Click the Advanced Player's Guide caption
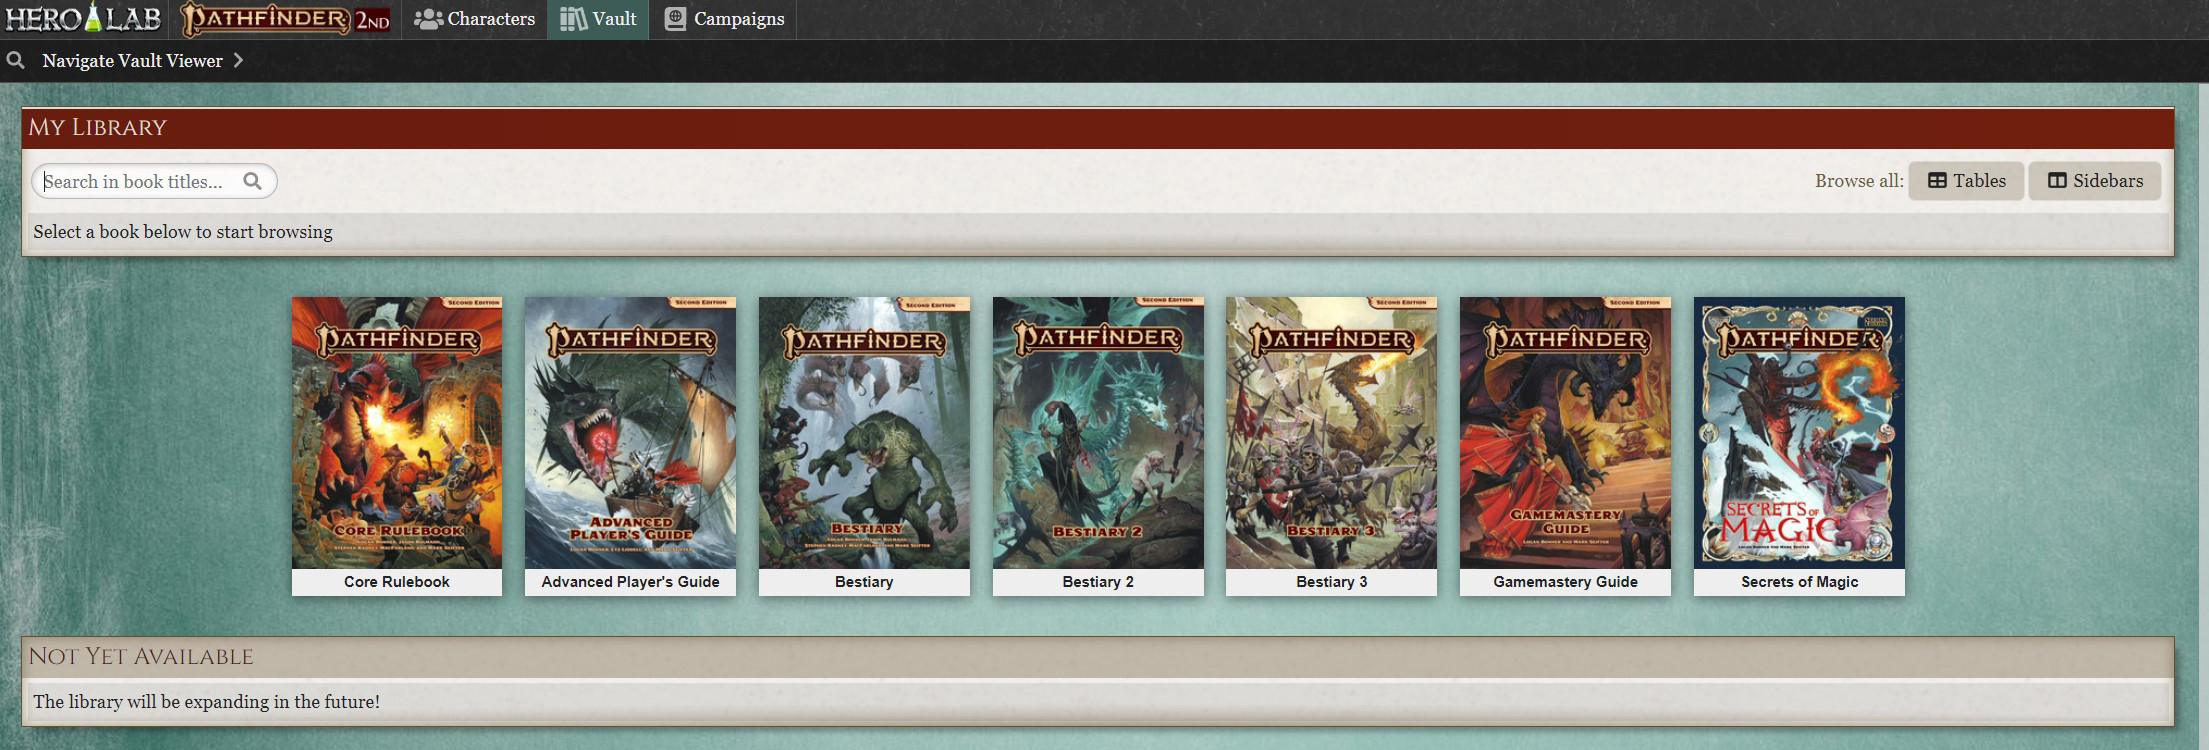This screenshot has width=2209, height=750. pos(630,582)
